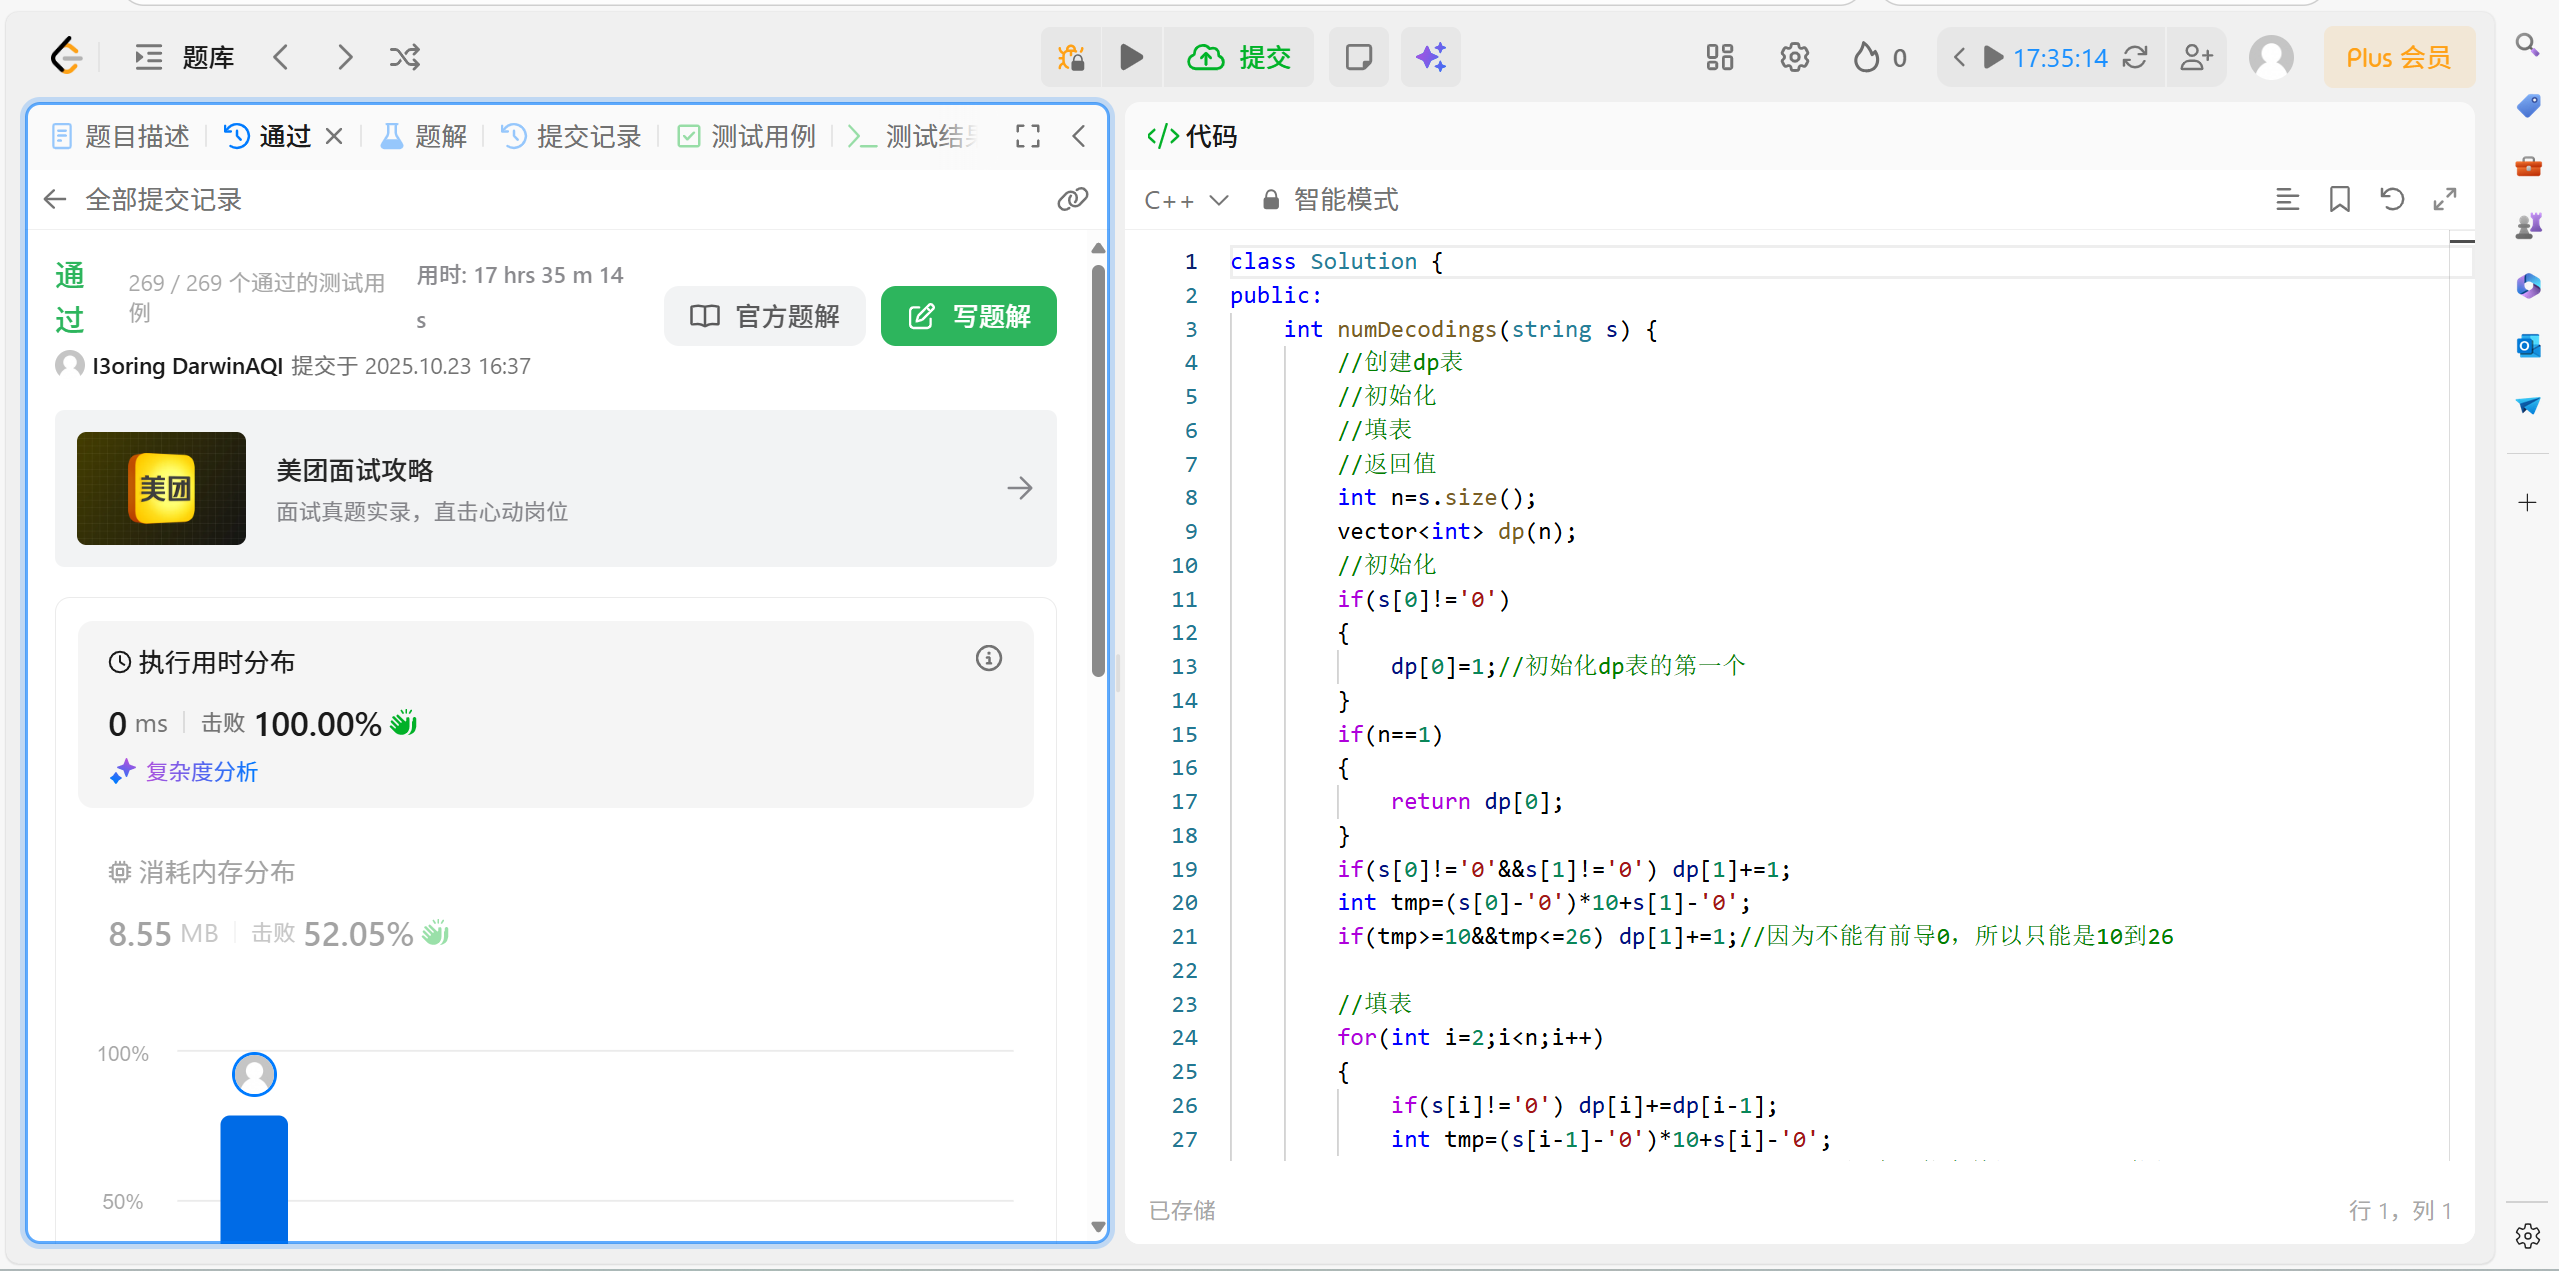Start or pause the 17:35:14 timer

coord(1993,58)
